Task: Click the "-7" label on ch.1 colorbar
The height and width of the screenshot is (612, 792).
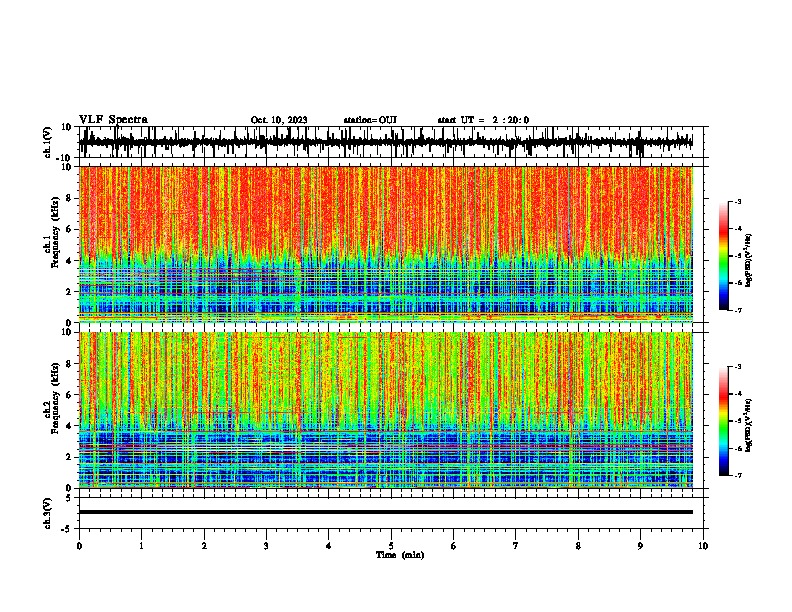Action: [x=737, y=311]
